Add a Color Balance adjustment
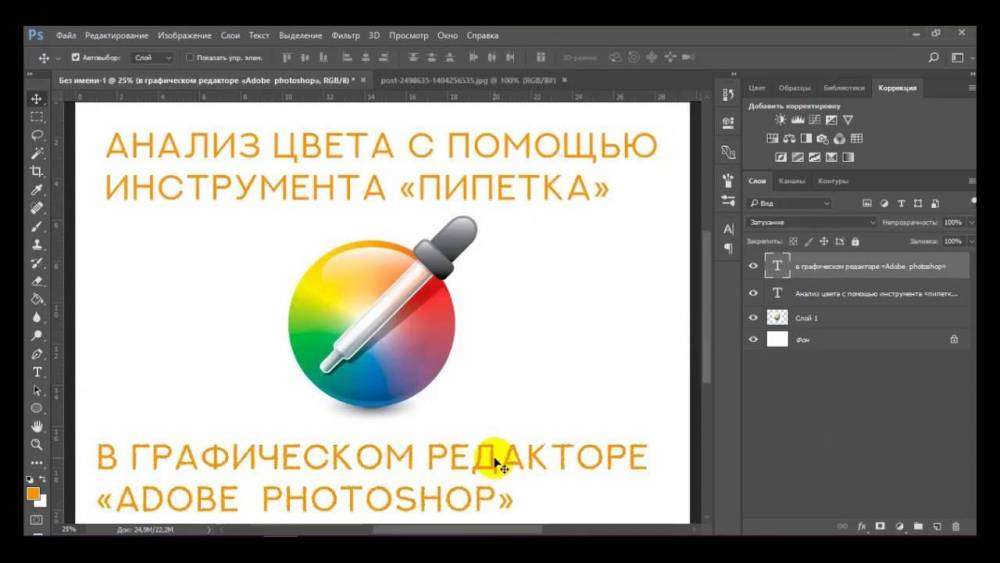Viewport: 1000px width, 563px height. (x=789, y=138)
